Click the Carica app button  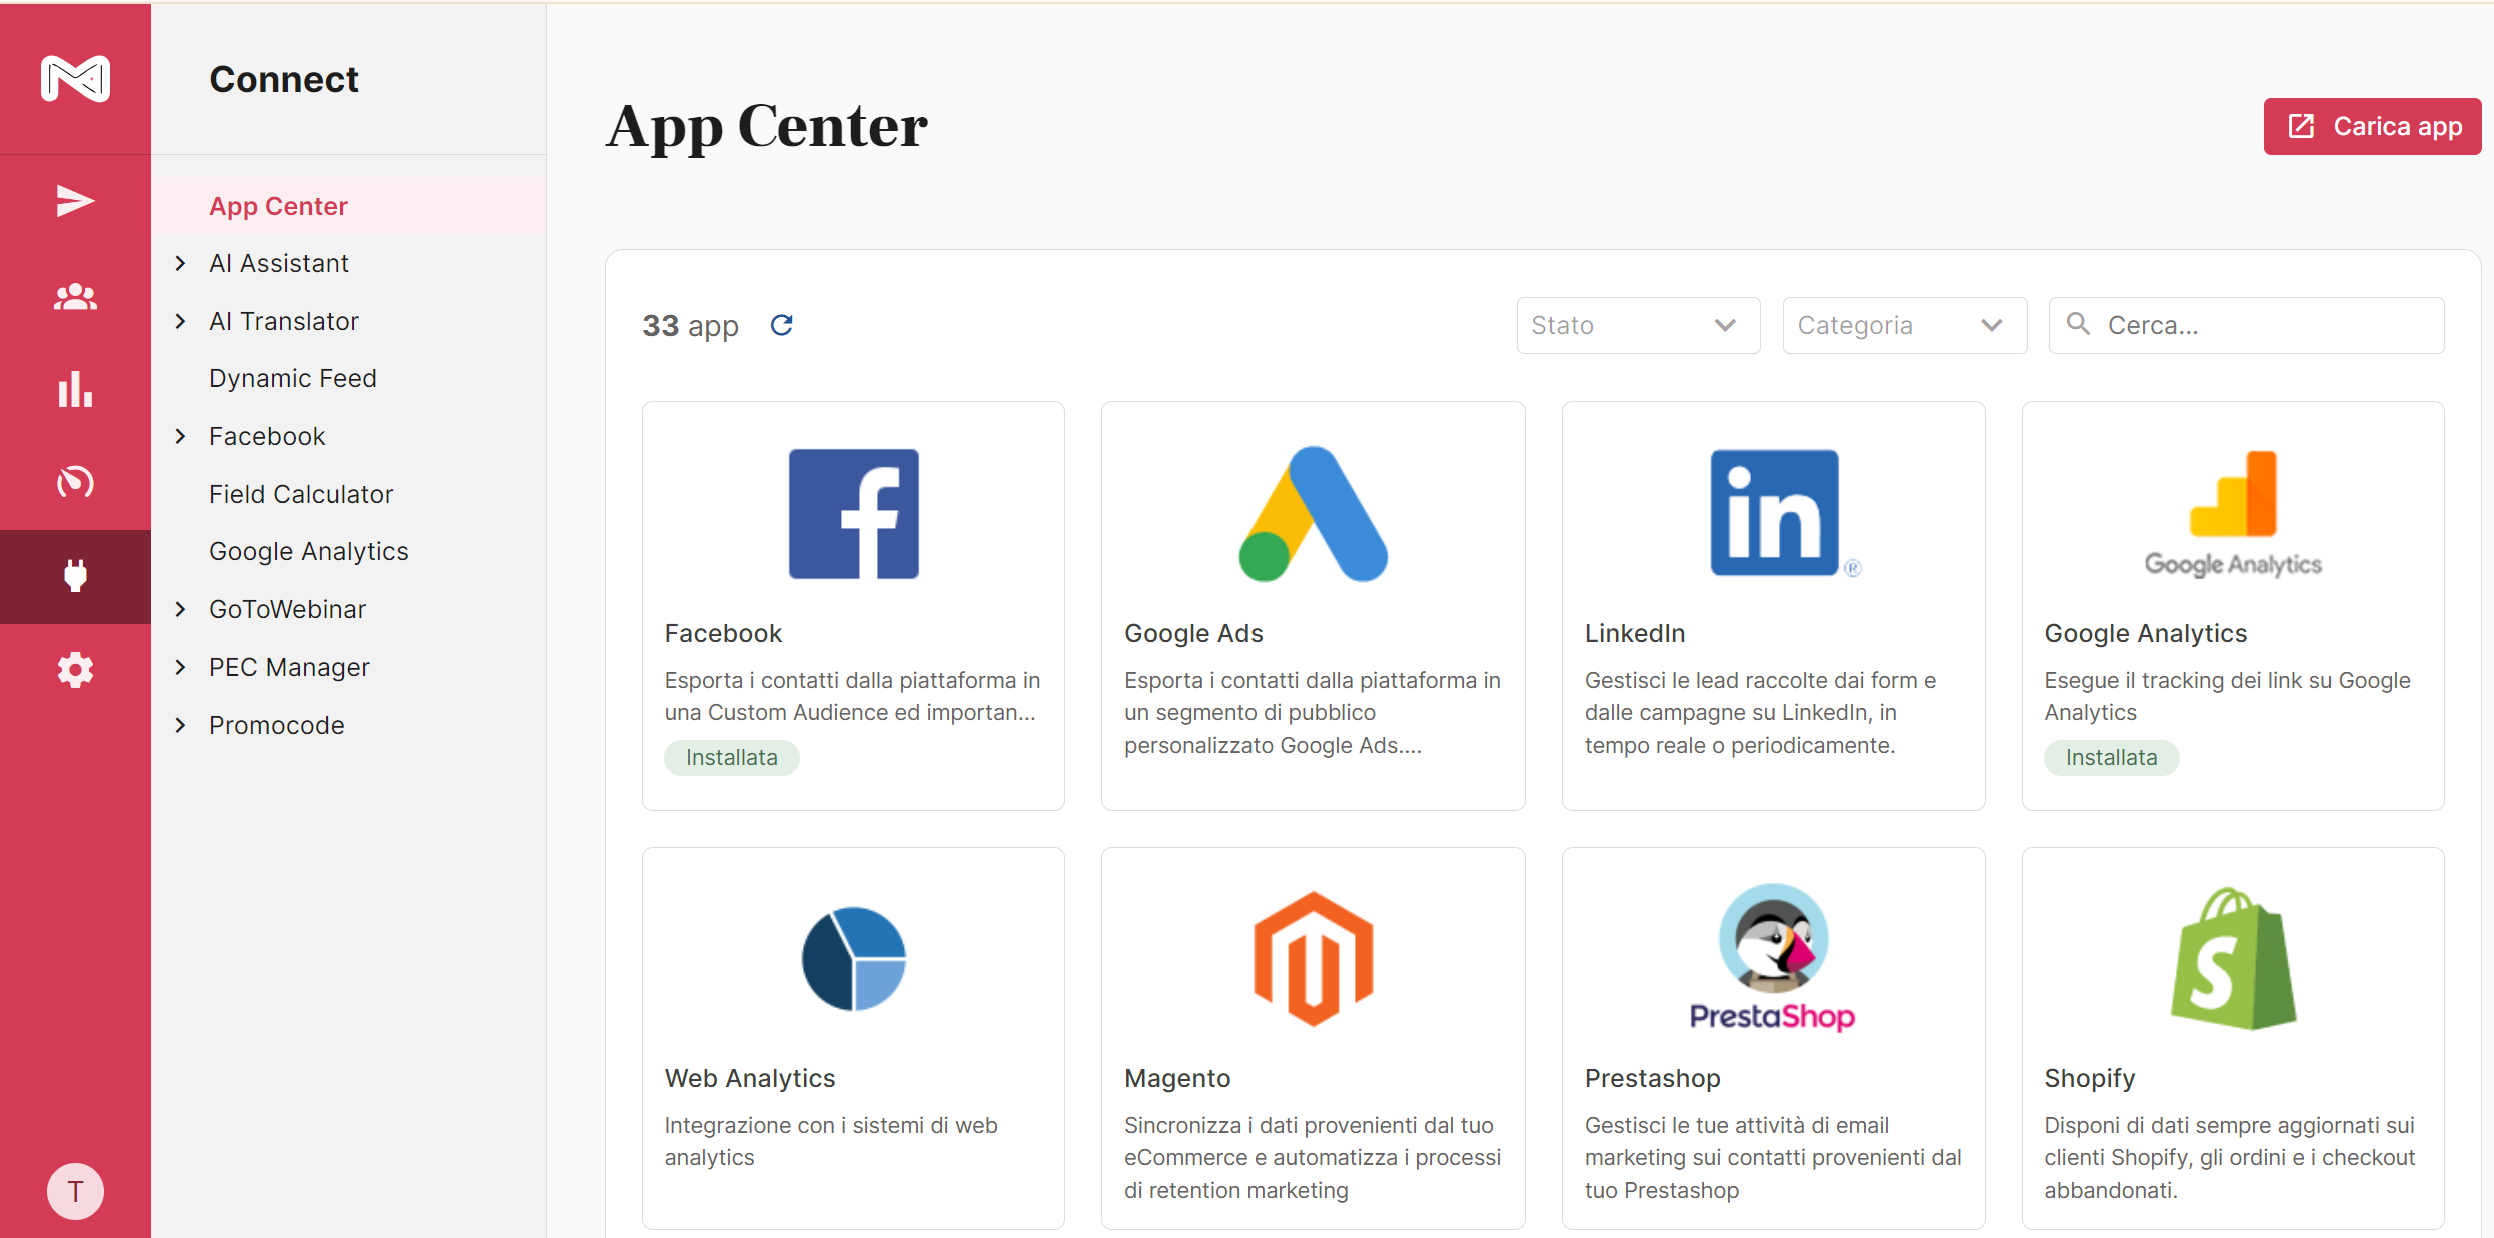(2372, 126)
